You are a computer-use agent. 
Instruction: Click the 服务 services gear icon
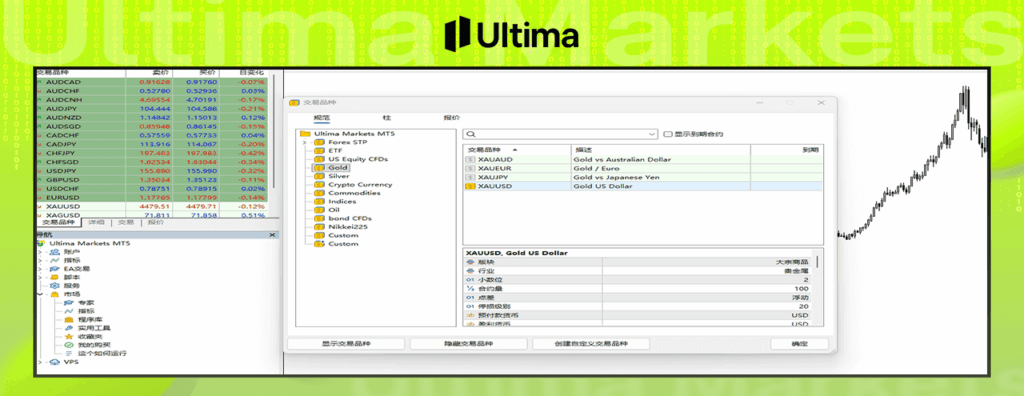pyautogui.click(x=56, y=286)
